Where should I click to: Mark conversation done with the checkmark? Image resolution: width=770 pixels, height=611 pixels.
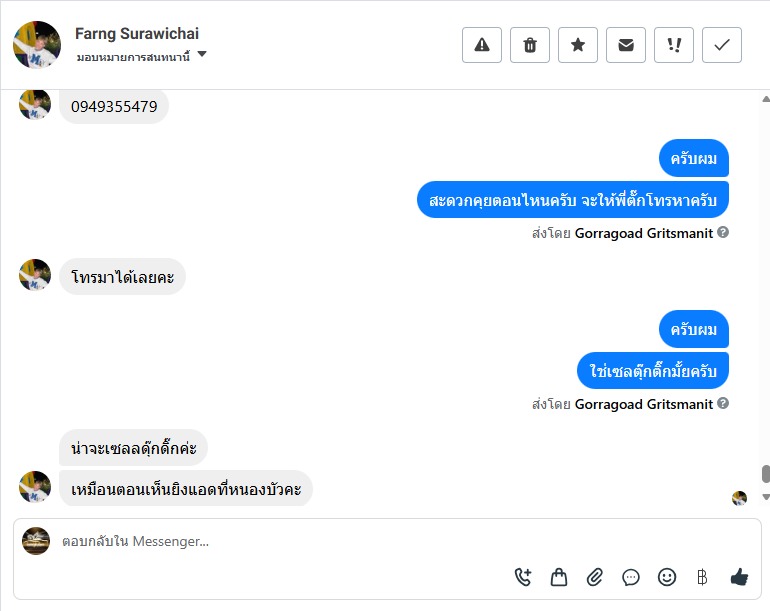[722, 45]
